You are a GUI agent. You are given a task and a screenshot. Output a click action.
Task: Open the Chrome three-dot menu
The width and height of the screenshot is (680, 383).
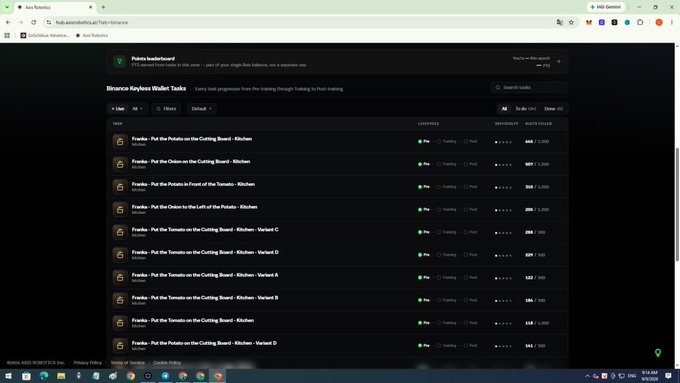(672, 22)
